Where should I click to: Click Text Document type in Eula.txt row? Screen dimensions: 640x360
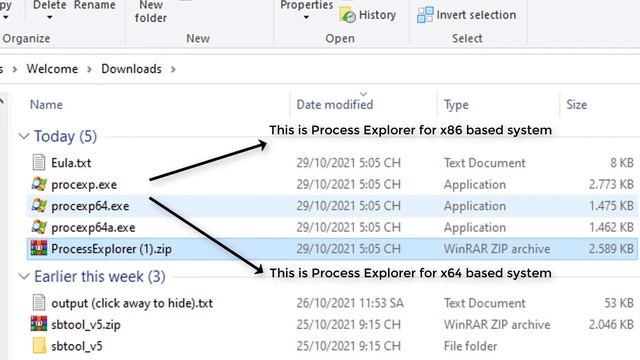484,163
